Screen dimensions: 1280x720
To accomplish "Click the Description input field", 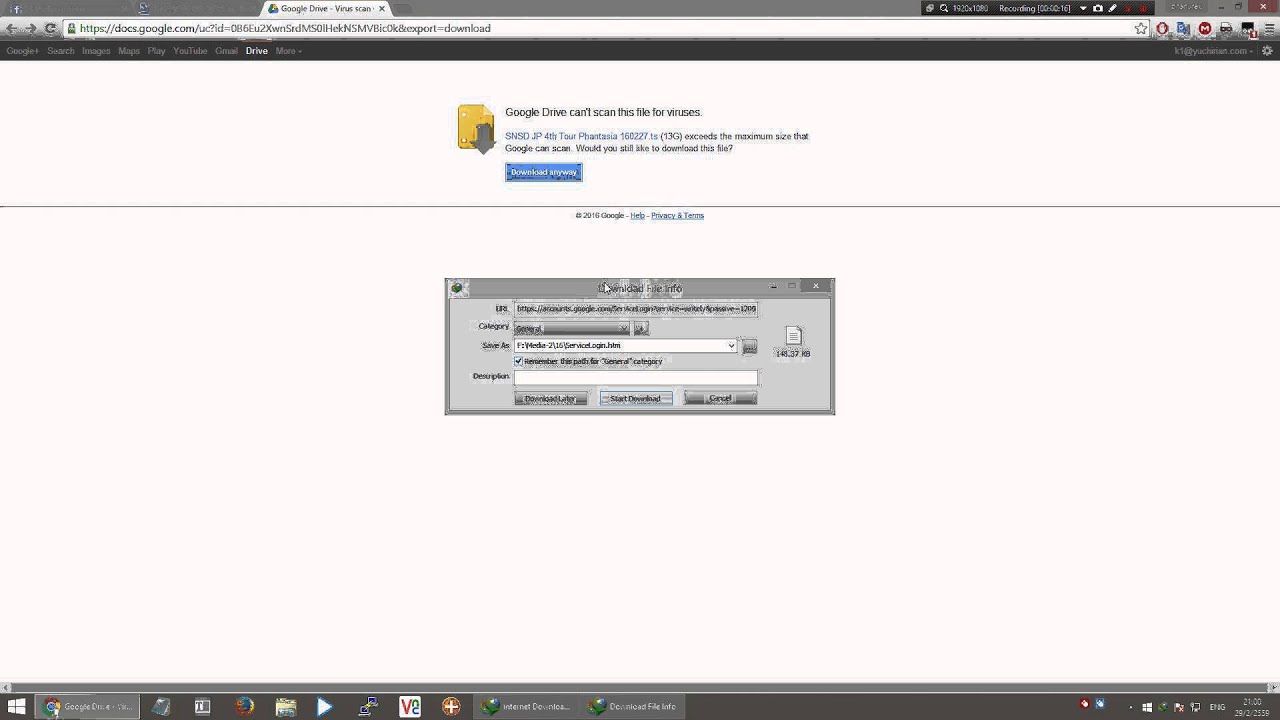I will point(636,377).
